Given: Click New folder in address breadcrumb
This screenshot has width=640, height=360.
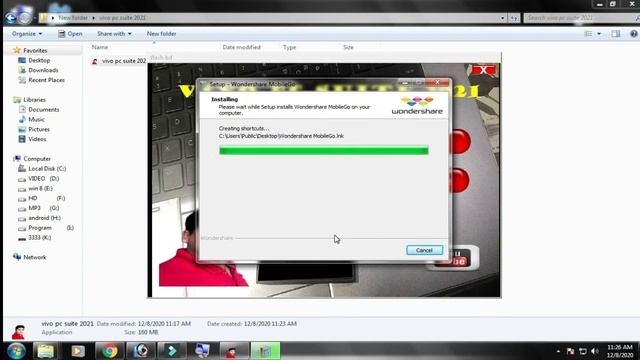Looking at the screenshot, I should [x=73, y=18].
